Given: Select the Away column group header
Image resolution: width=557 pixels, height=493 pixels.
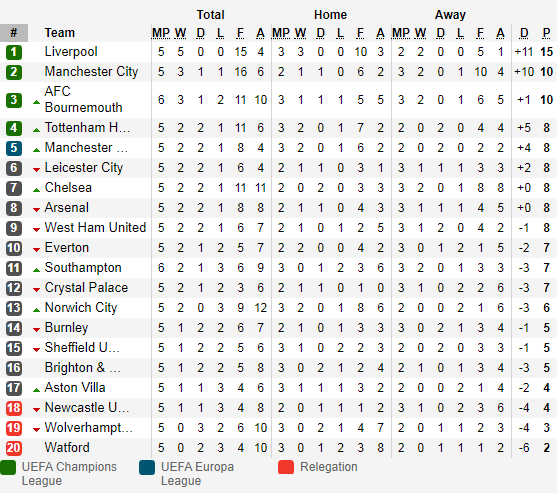Looking at the screenshot, I should pos(450,15).
